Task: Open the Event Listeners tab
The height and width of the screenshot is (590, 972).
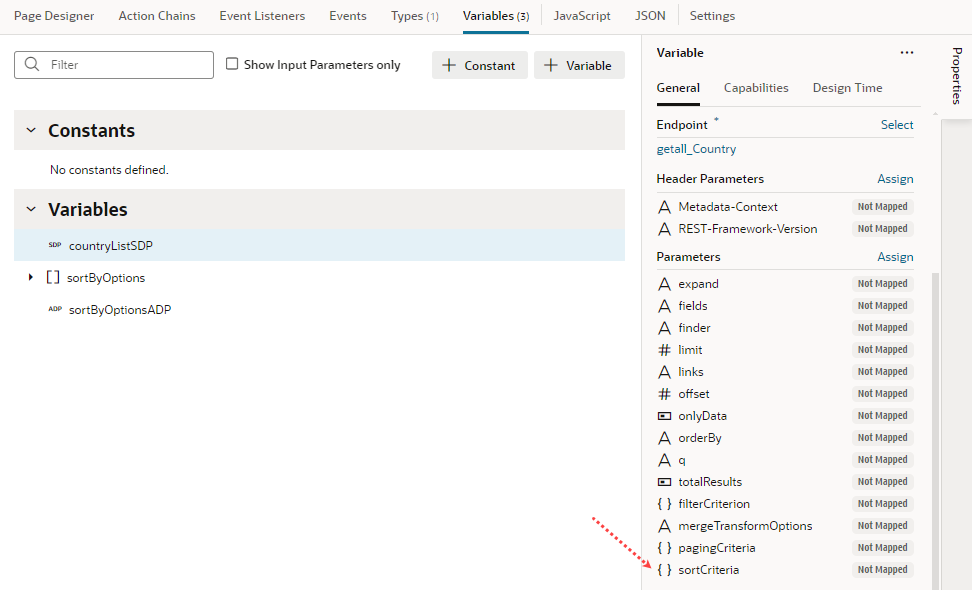Action: click(x=262, y=16)
